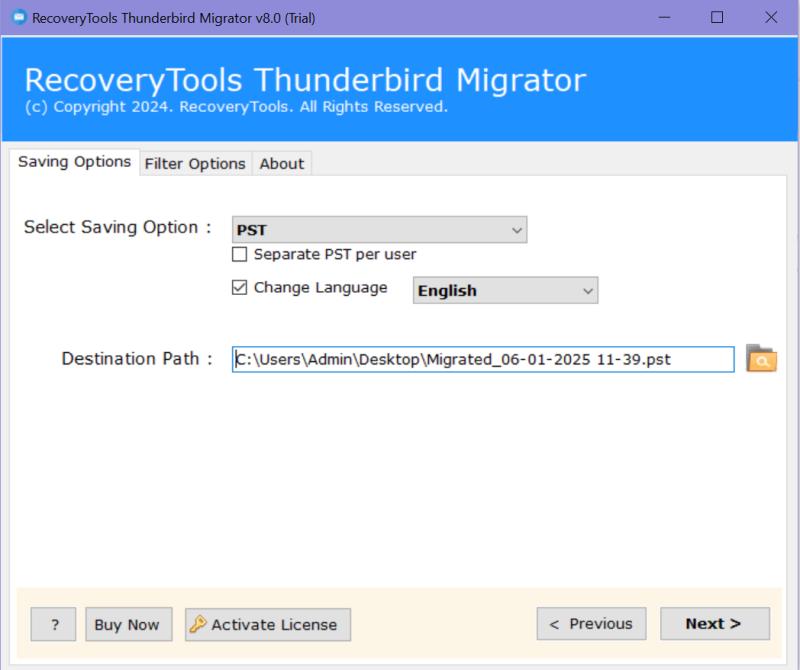The image size is (800, 670).
Task: Close the Thunderbird Migrator window
Action: (x=771, y=17)
